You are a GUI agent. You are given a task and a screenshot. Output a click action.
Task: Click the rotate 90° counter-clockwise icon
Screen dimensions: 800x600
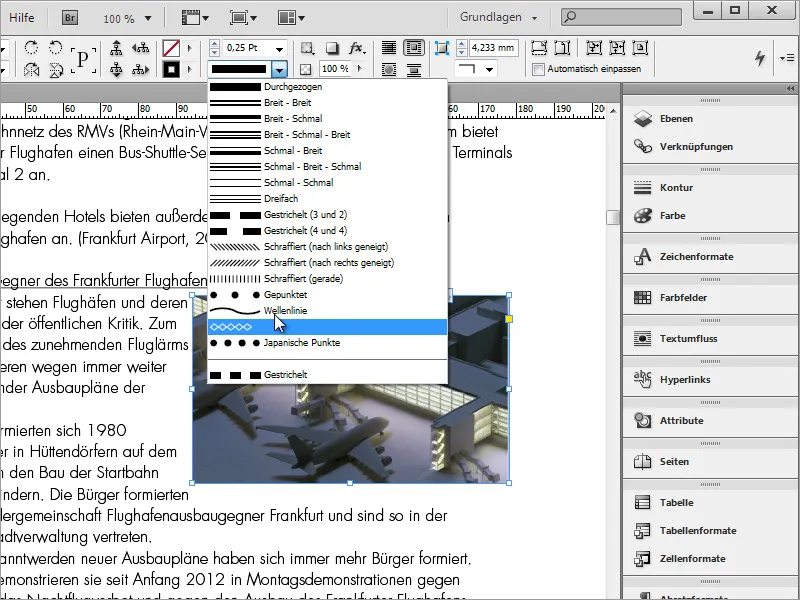56,47
